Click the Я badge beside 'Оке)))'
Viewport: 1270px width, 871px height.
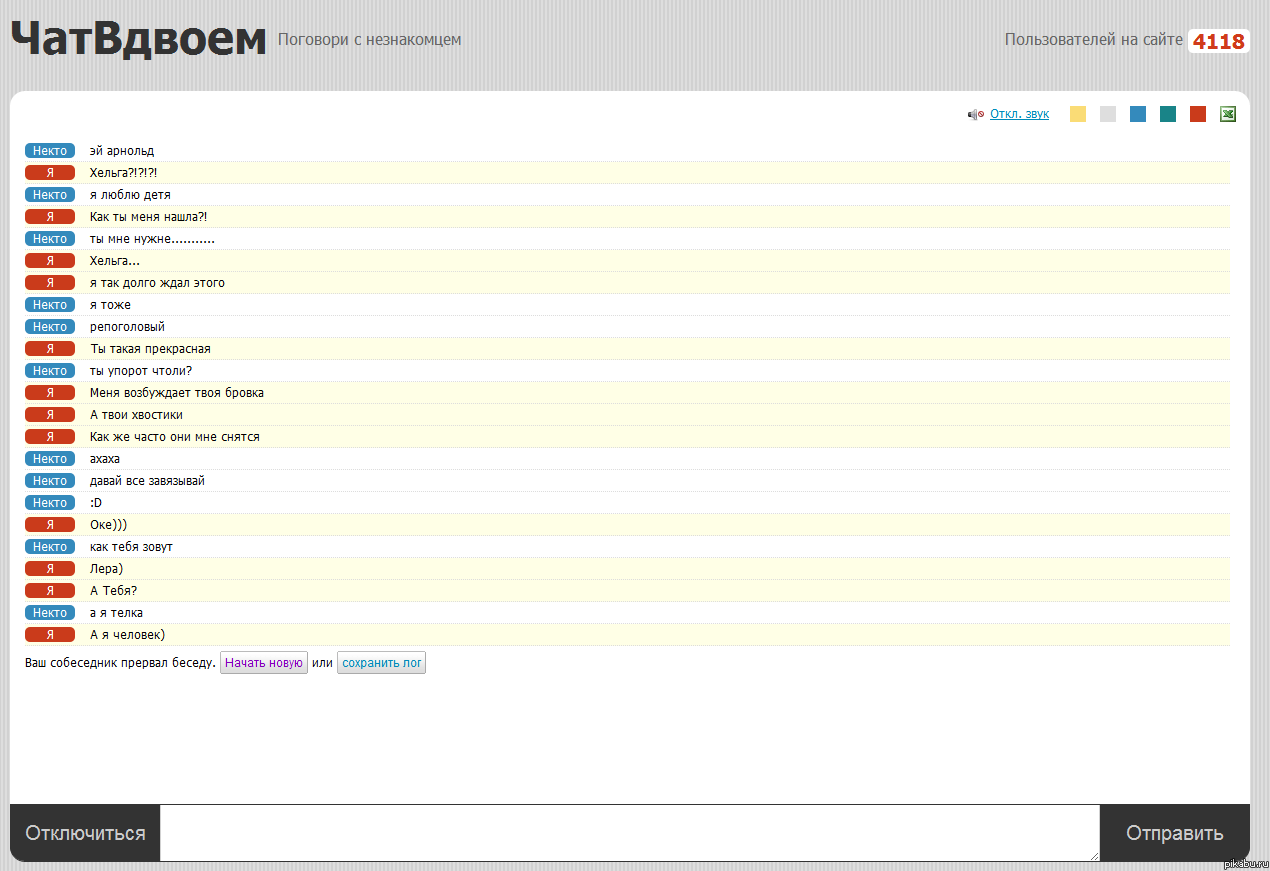pyautogui.click(x=50, y=525)
